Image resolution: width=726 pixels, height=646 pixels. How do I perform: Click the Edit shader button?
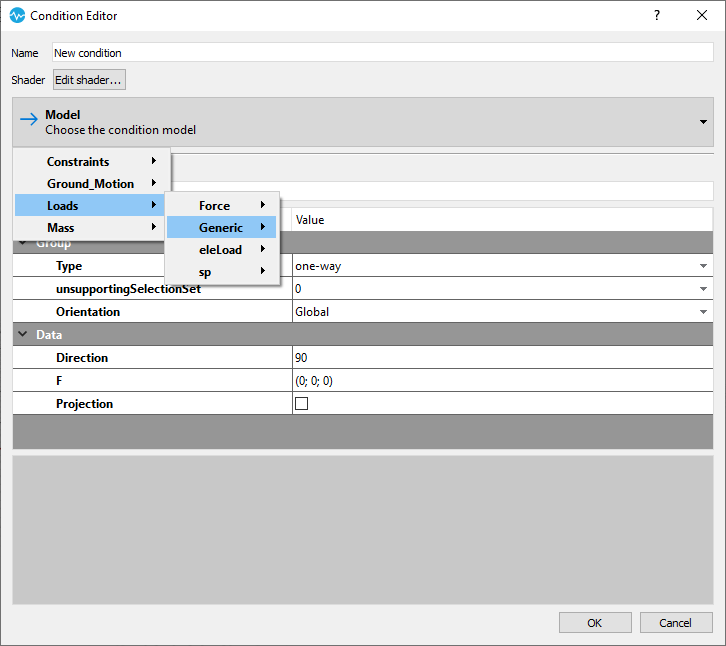point(89,80)
